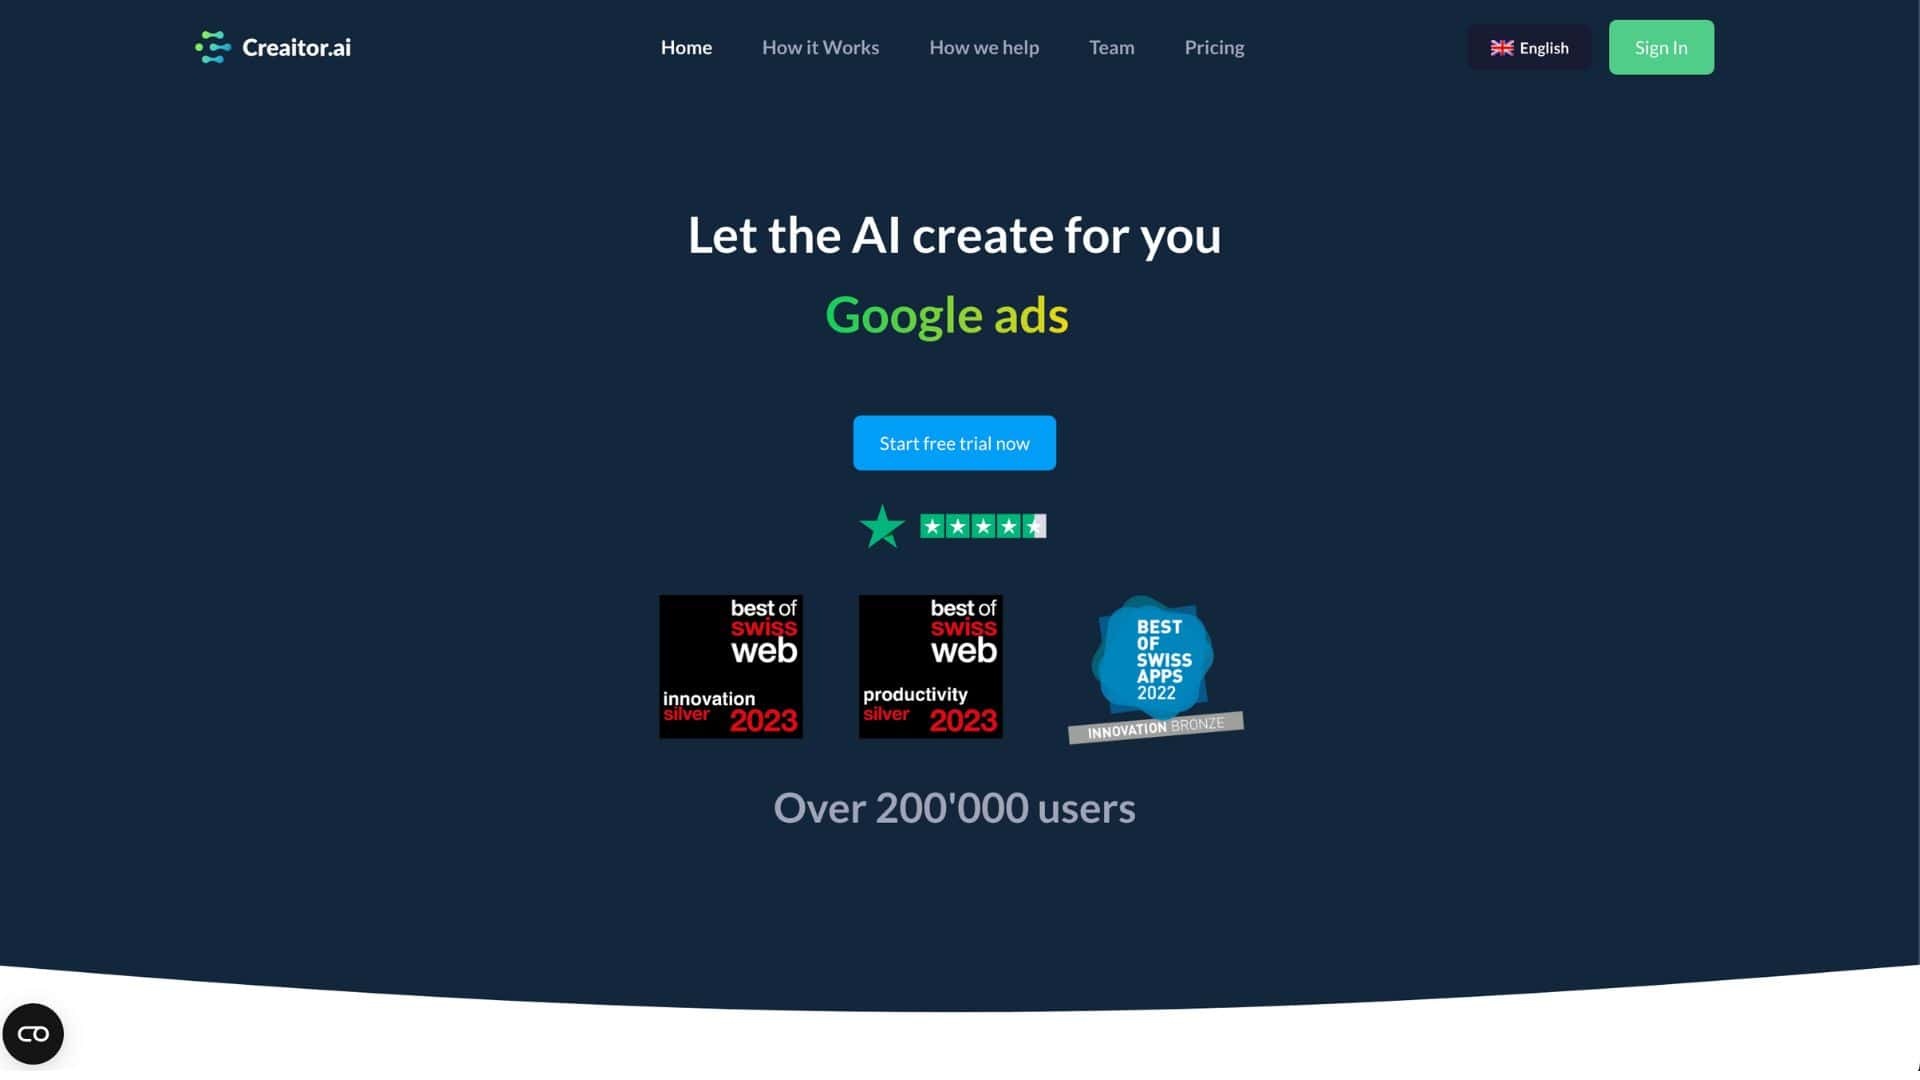Click the Sign In button
The width and height of the screenshot is (1920, 1080).
point(1660,46)
